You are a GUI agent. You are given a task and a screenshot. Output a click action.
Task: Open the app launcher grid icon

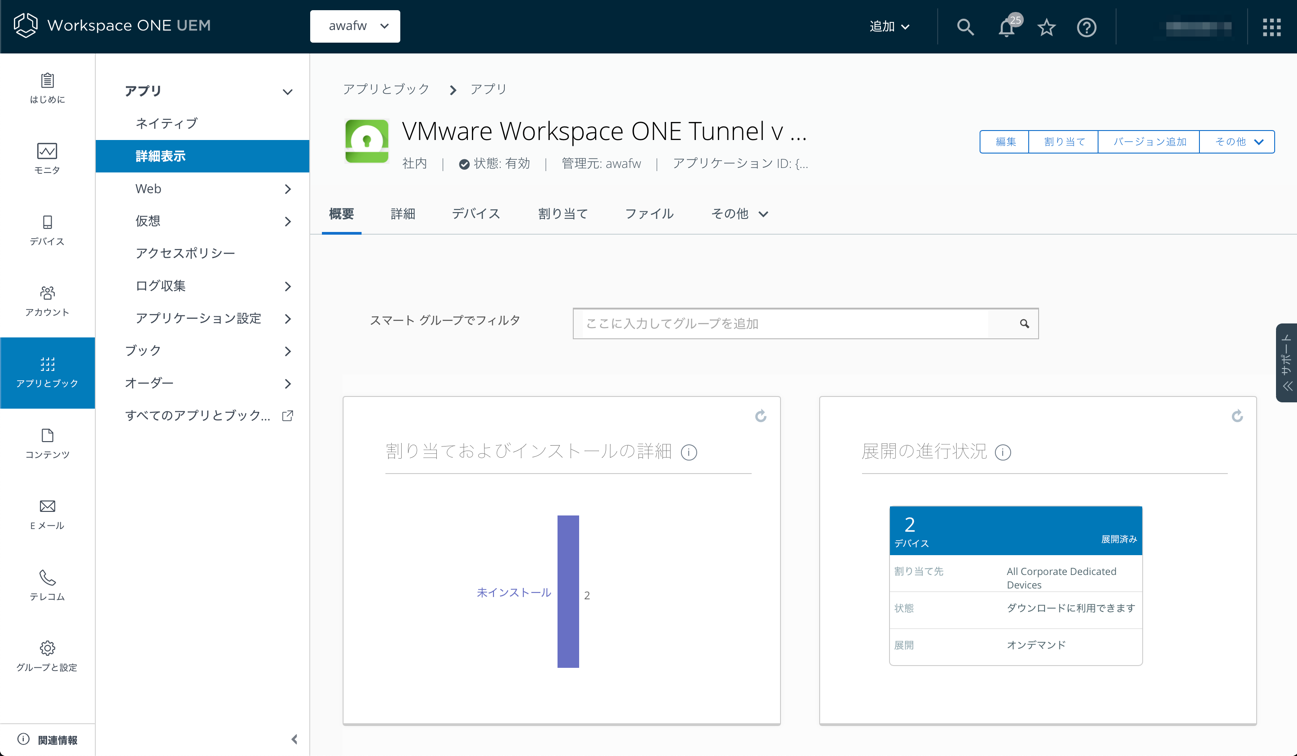coord(1272,27)
